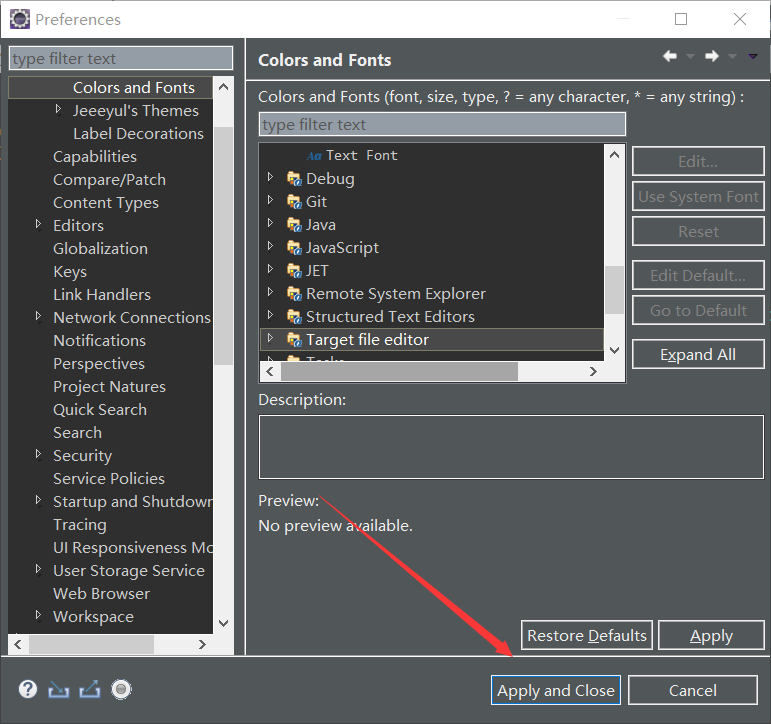The image size is (771, 724).
Task: Open the forward history dropdown arrow
Action: [x=732, y=57]
